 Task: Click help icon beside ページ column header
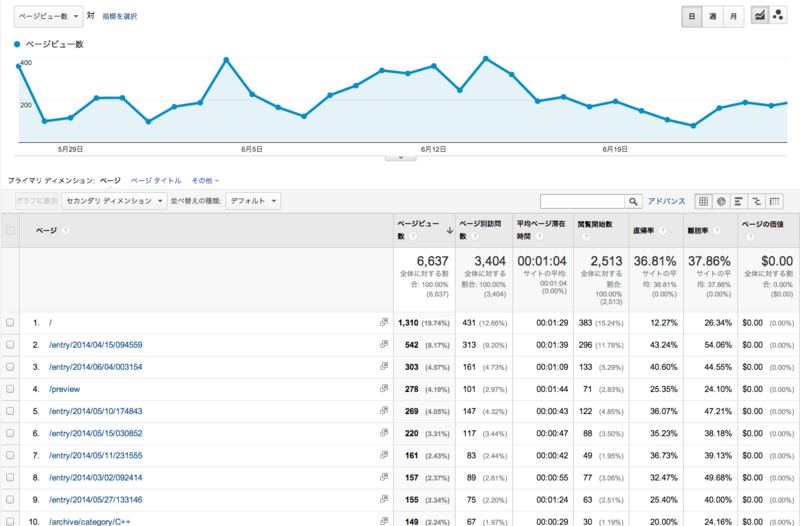tap(65, 231)
